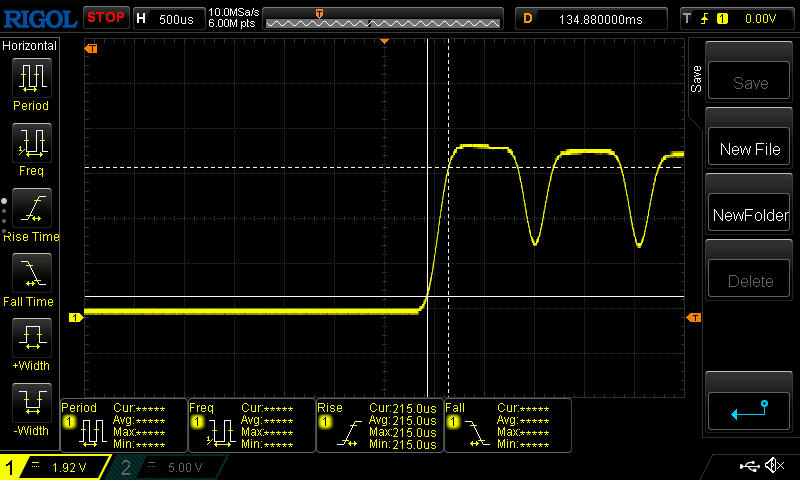
Task: Click the pulse icon in Period result box
Action: (x=93, y=434)
